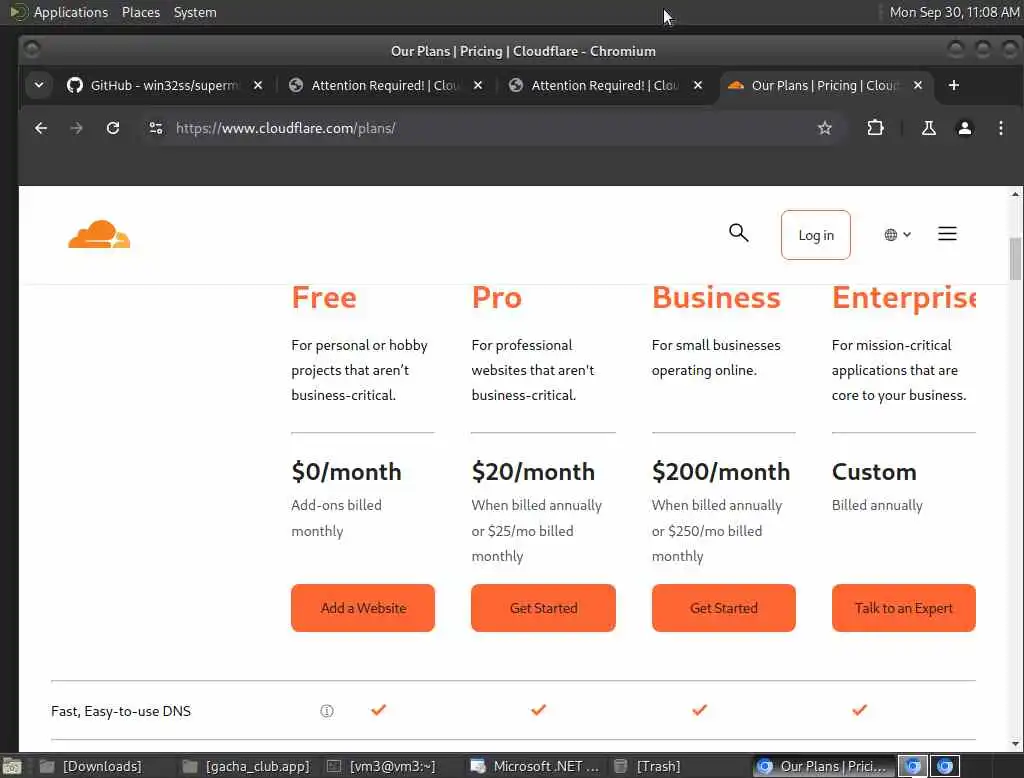Open Chrome Labs flask icon
1024x778 pixels.
click(x=928, y=128)
